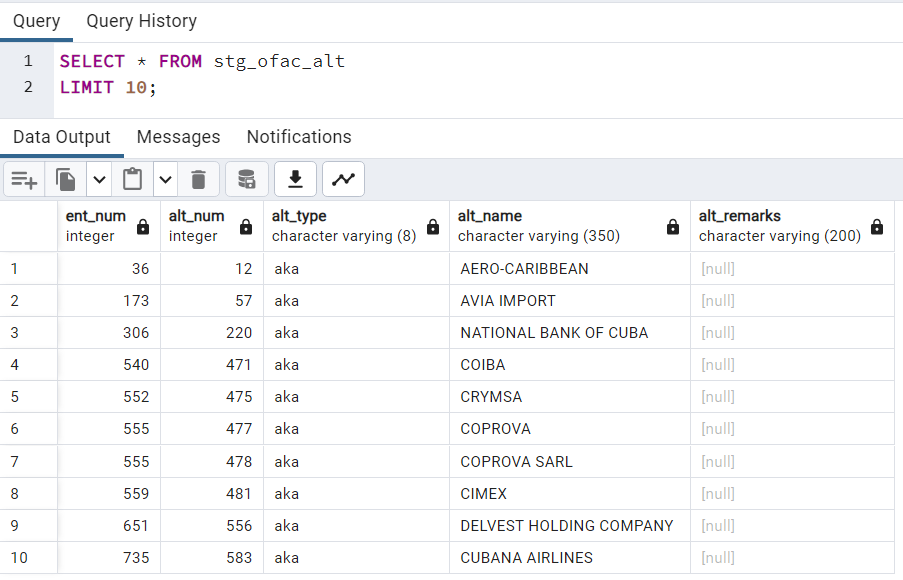This screenshot has width=903, height=580.
Task: Click the Delete trash icon
Action: coord(198,179)
